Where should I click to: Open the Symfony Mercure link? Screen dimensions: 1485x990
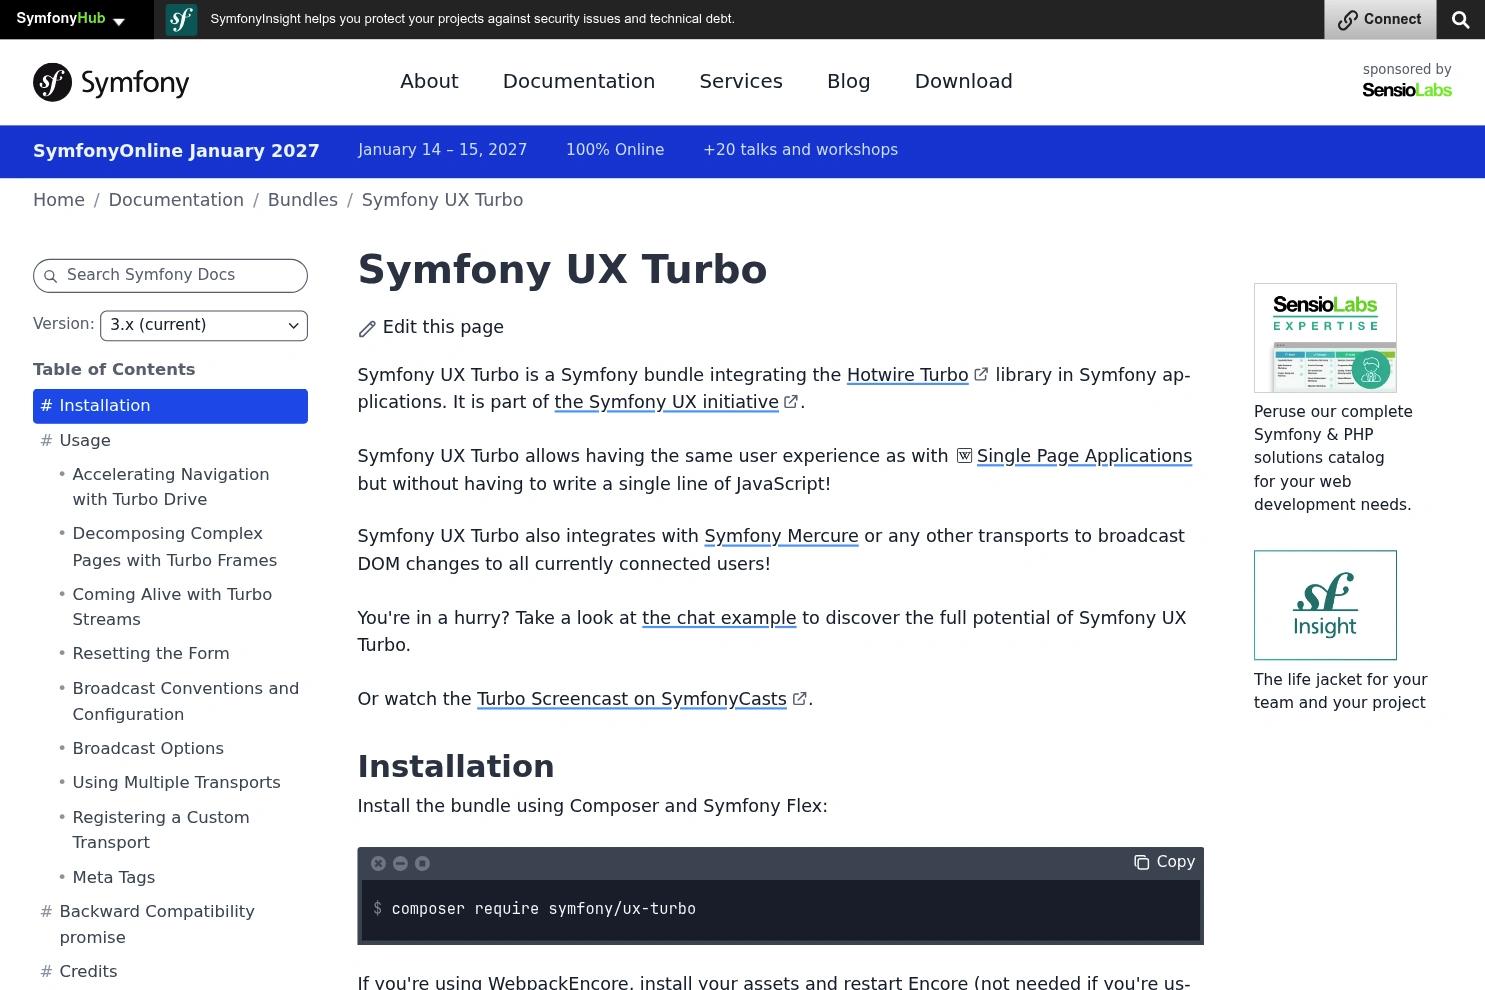click(x=781, y=536)
